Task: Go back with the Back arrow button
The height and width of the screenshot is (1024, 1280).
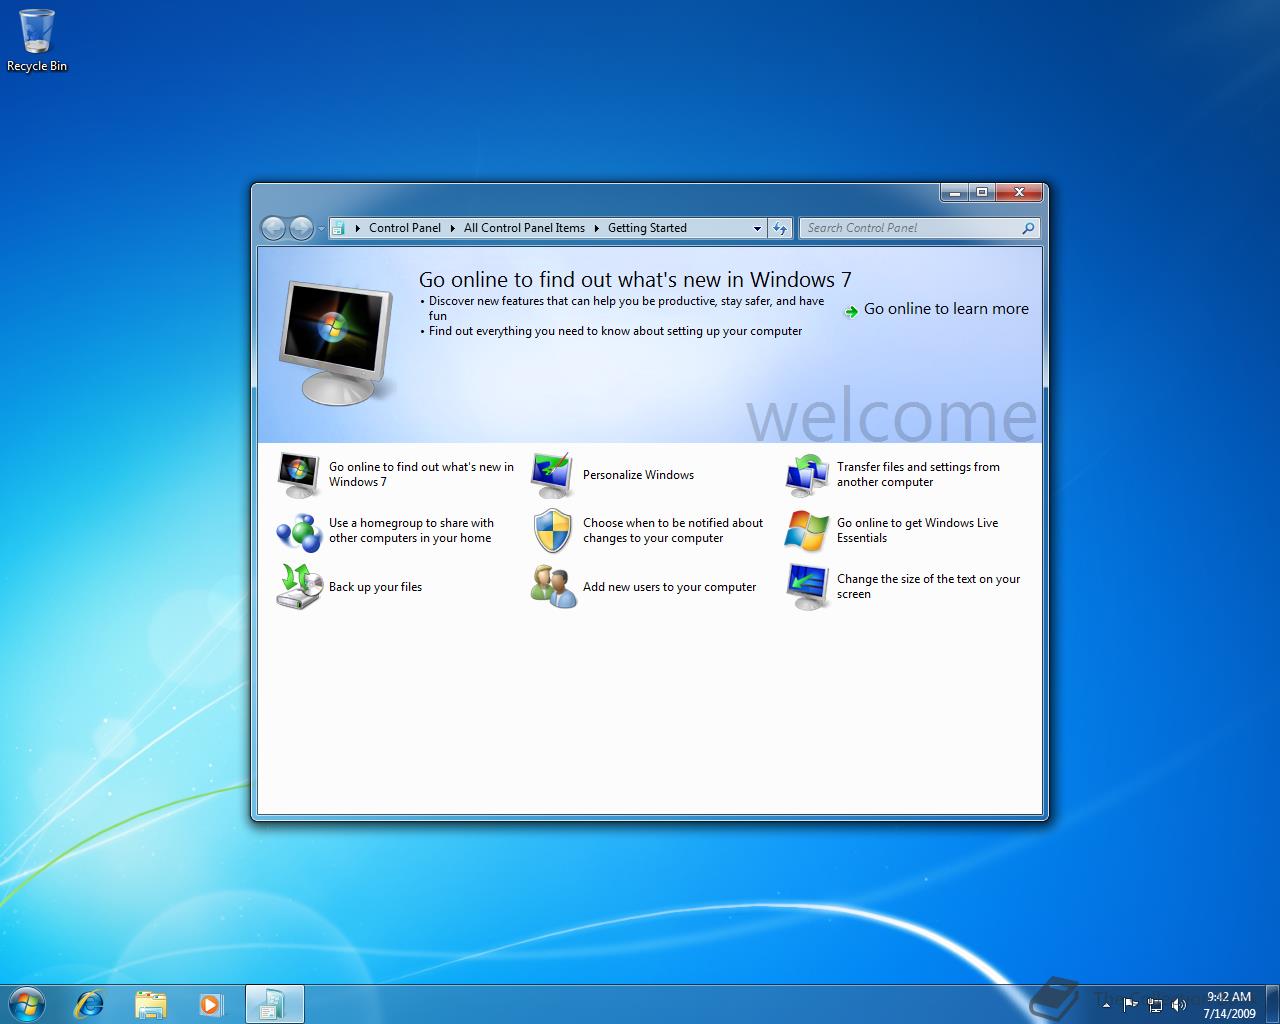Action: coord(273,228)
